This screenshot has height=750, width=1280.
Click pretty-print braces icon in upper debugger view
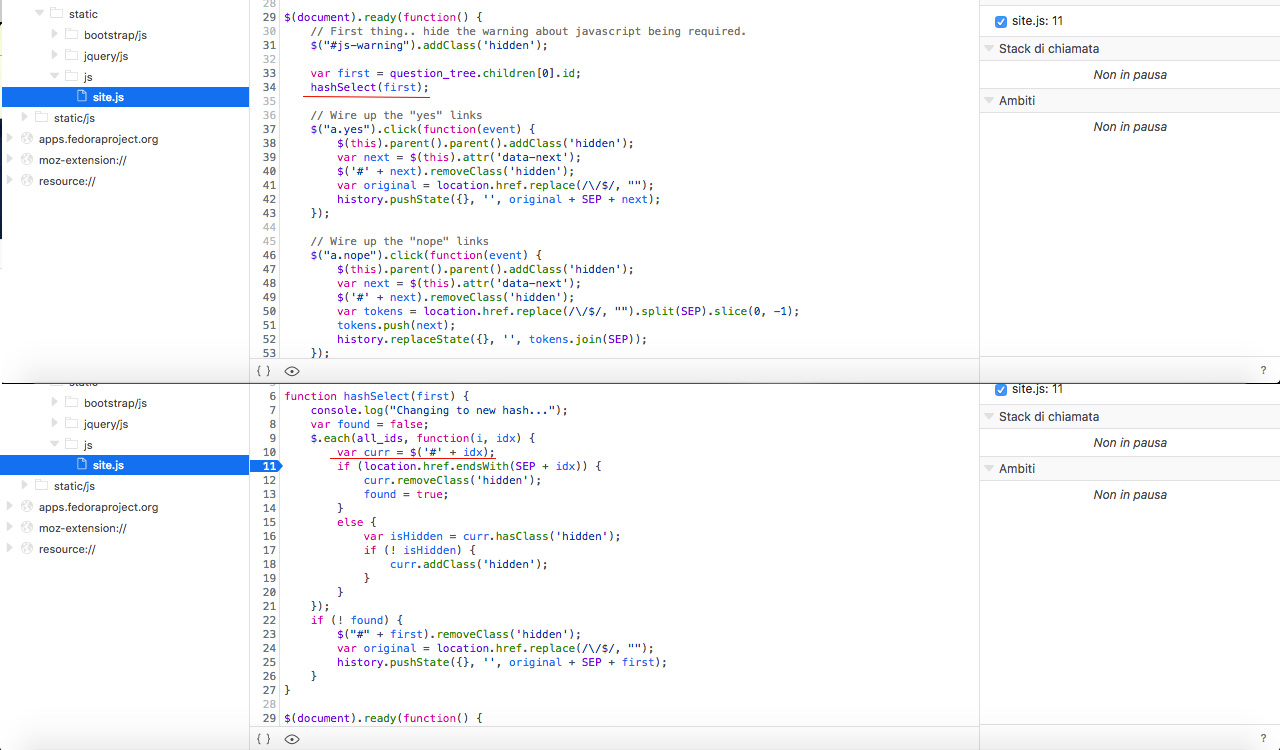(x=263, y=371)
